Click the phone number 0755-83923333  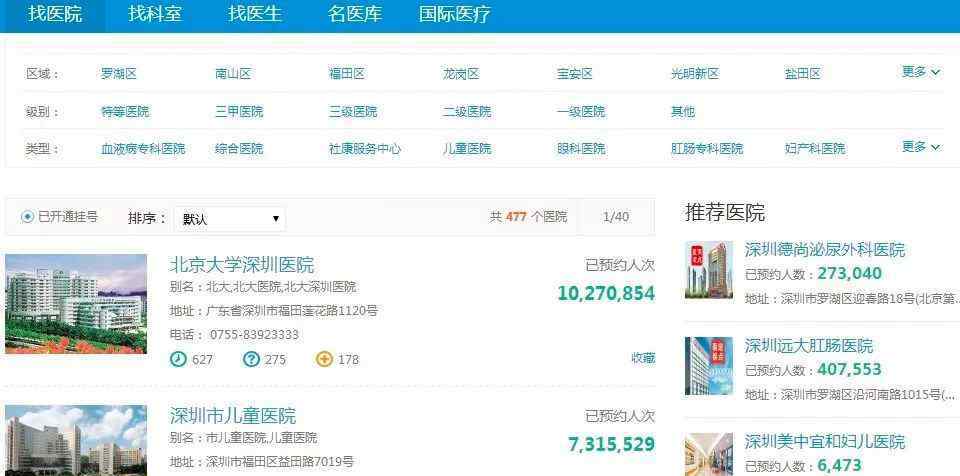tap(254, 335)
